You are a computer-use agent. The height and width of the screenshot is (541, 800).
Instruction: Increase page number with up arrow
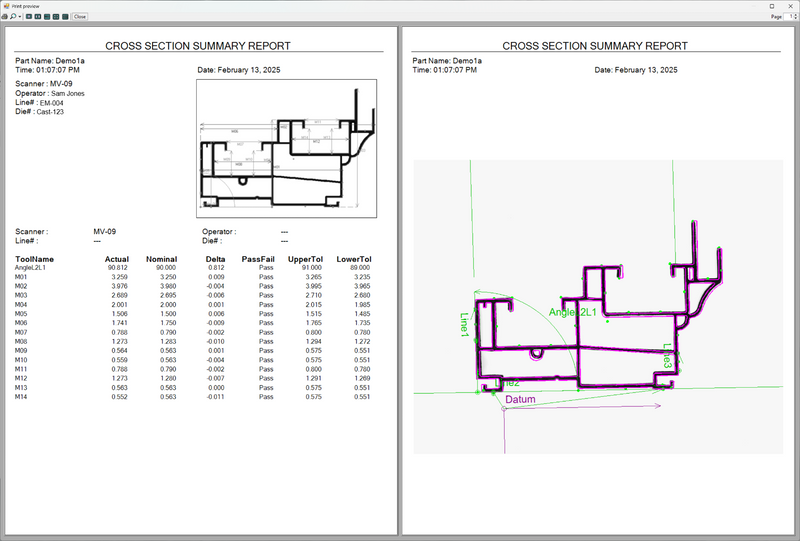[x=796, y=15]
